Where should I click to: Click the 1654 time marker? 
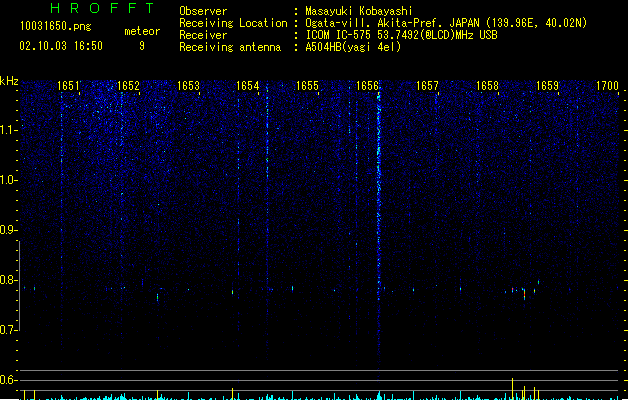(x=248, y=85)
